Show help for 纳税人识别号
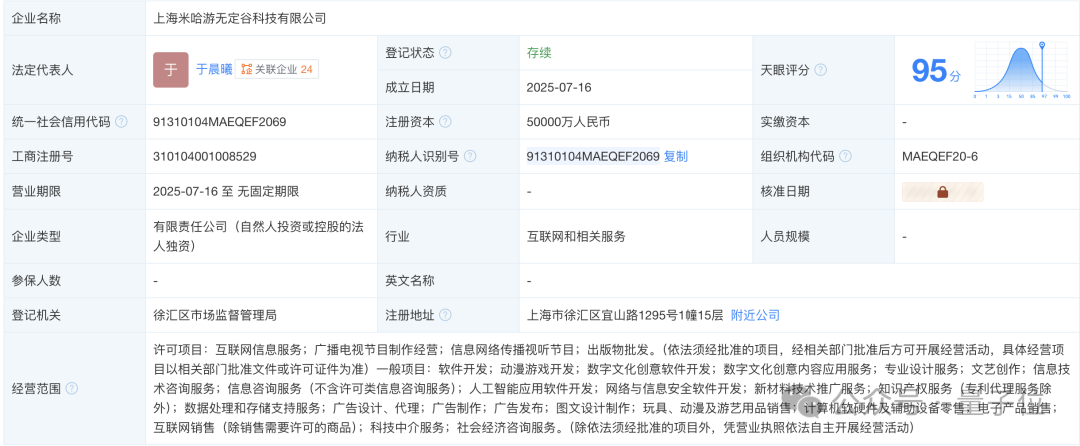The width and height of the screenshot is (1080, 446). [x=470, y=156]
